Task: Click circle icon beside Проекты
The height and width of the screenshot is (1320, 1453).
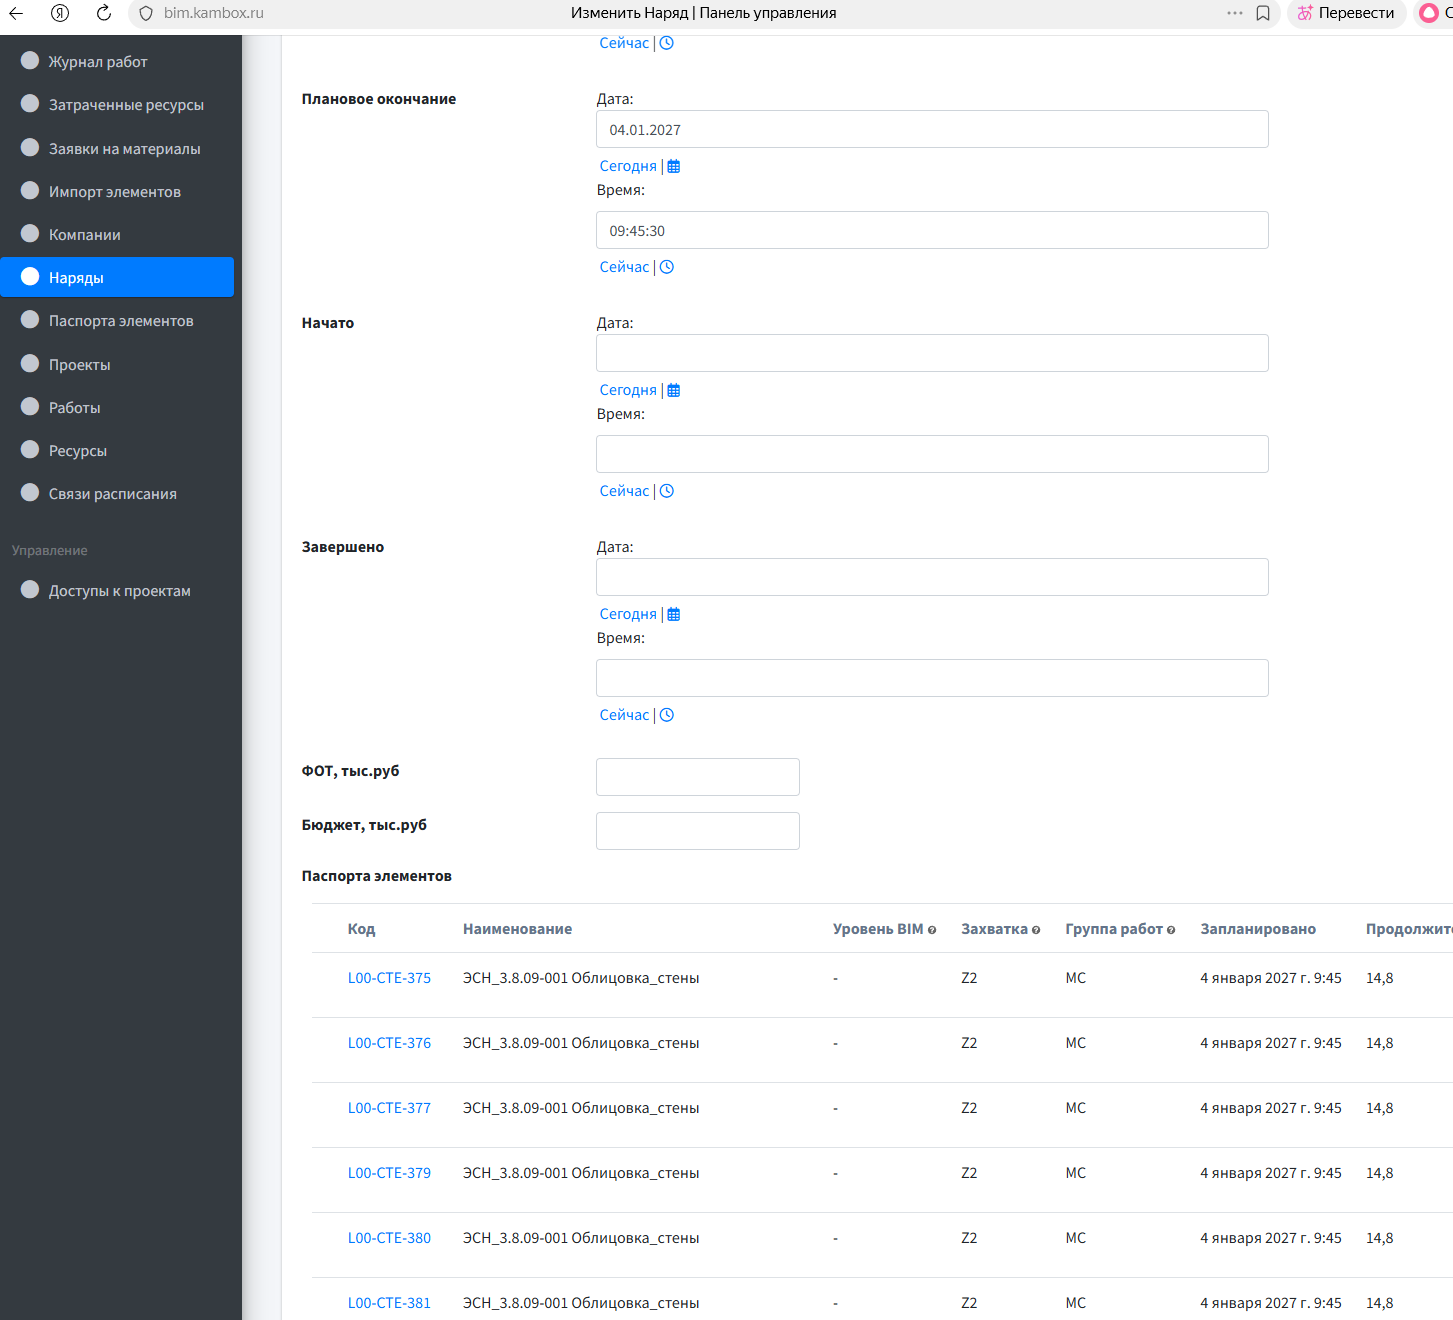Action: click(x=30, y=363)
